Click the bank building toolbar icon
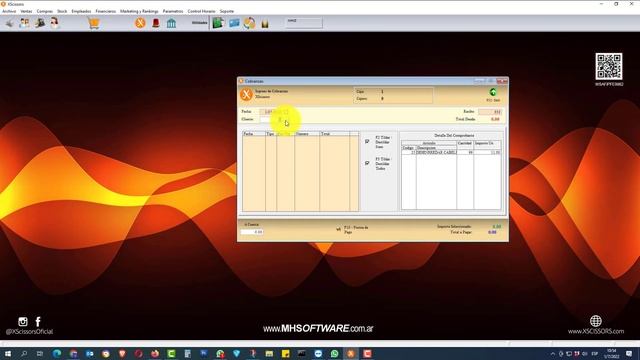The image size is (640, 360). click(x=171, y=23)
